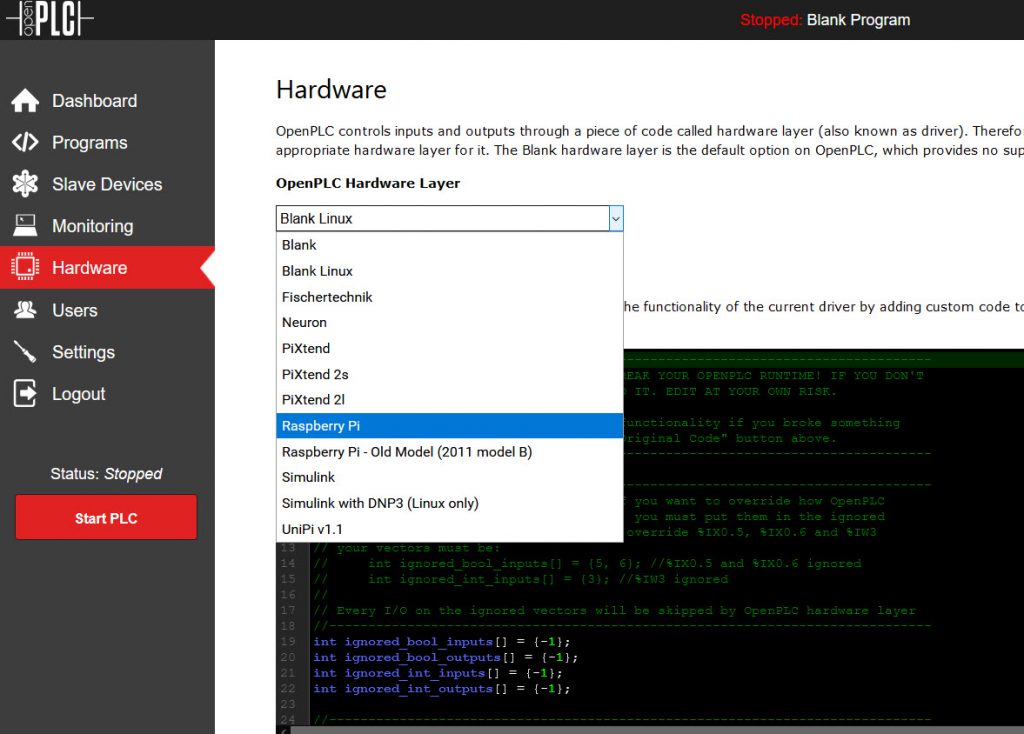Choose Fischertechnik hardware layer option
This screenshot has width=1024, height=734.
click(449, 297)
